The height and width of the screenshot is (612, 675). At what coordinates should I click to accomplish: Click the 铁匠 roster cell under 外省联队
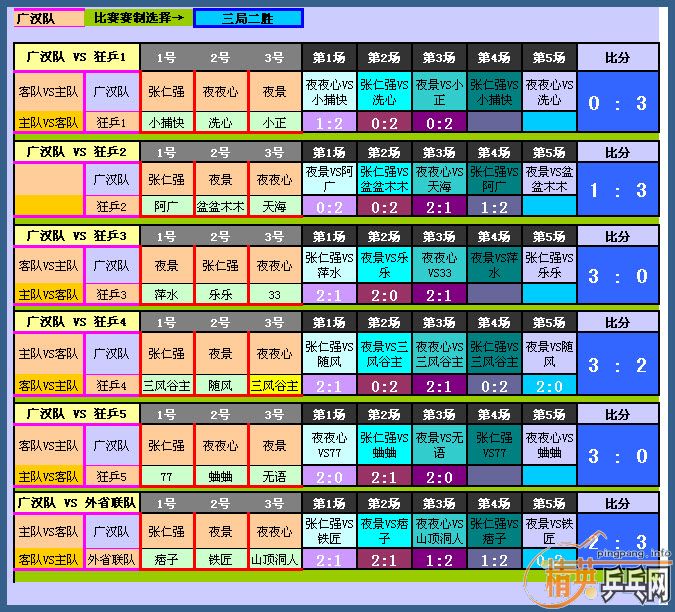[220, 559]
